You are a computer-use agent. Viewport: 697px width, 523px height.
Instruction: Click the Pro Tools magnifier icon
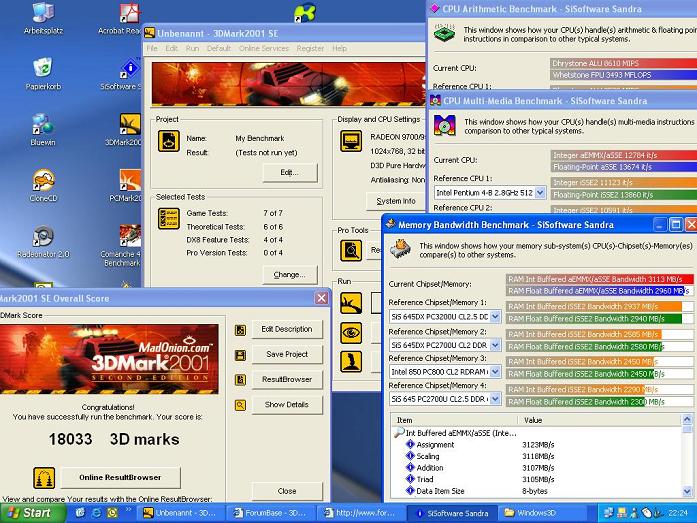coord(351,251)
